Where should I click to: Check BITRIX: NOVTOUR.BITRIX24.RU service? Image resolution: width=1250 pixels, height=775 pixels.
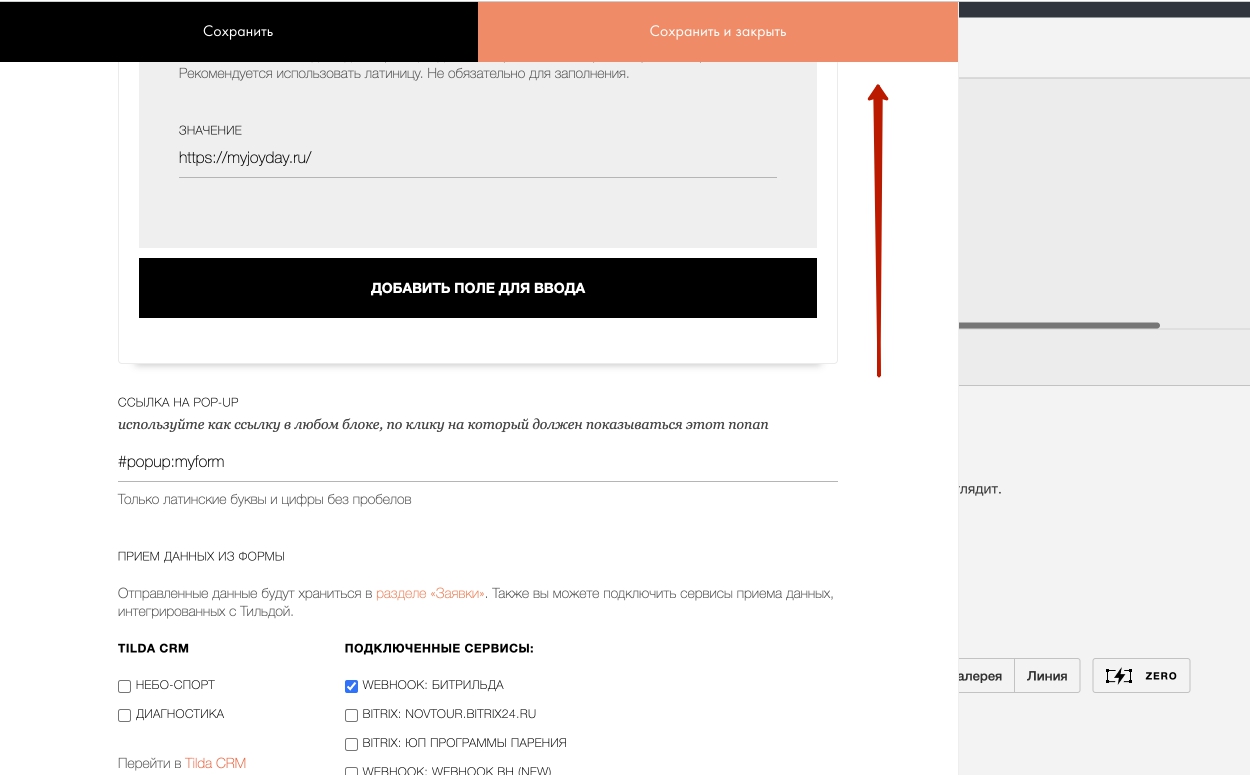click(351, 715)
